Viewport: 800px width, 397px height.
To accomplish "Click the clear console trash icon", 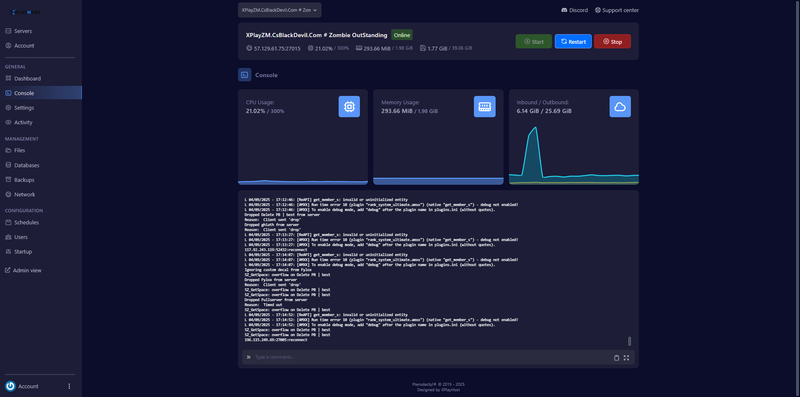I will 616,358.
